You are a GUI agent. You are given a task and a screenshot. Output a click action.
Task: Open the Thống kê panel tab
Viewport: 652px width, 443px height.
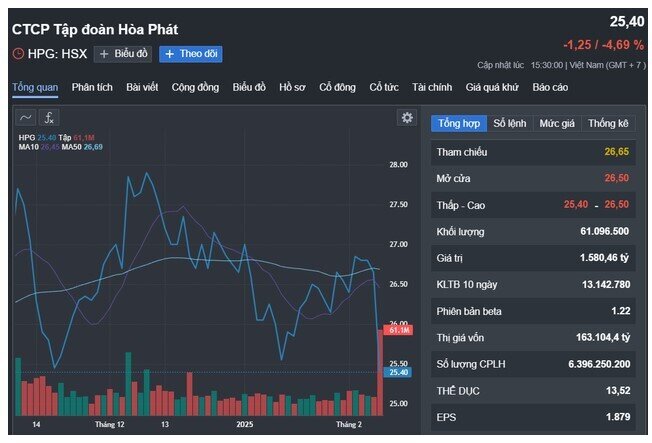point(608,124)
